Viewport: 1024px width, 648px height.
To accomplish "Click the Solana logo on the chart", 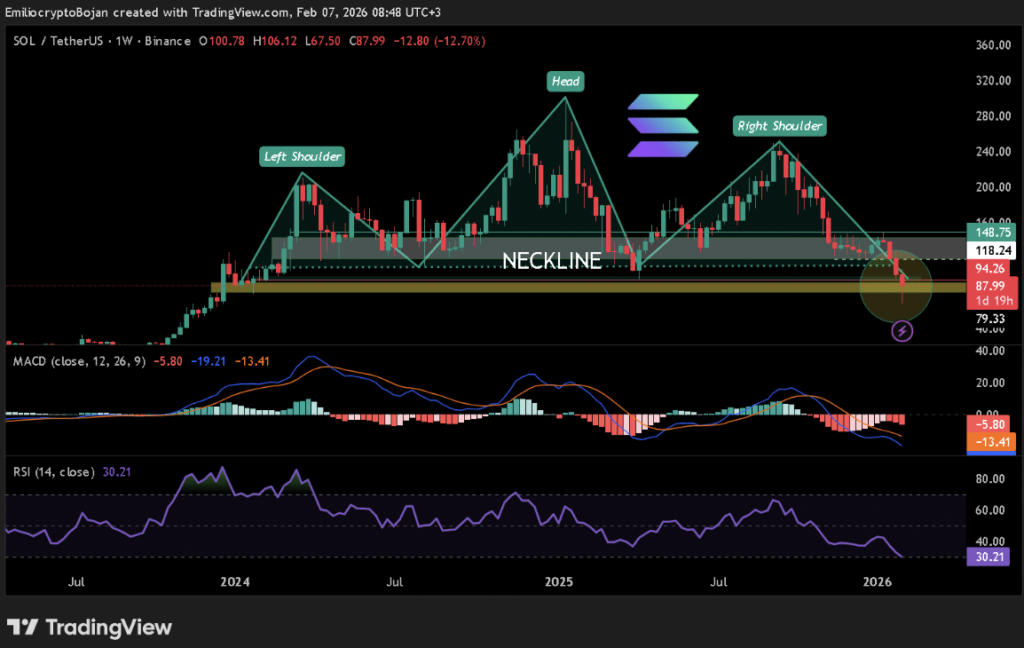I will [664, 125].
